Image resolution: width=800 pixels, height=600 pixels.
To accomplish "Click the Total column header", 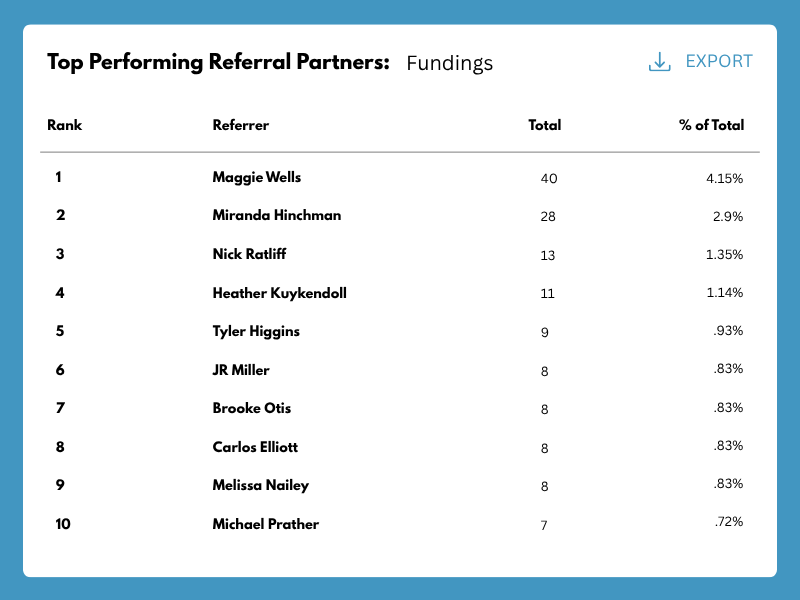I will [x=544, y=125].
